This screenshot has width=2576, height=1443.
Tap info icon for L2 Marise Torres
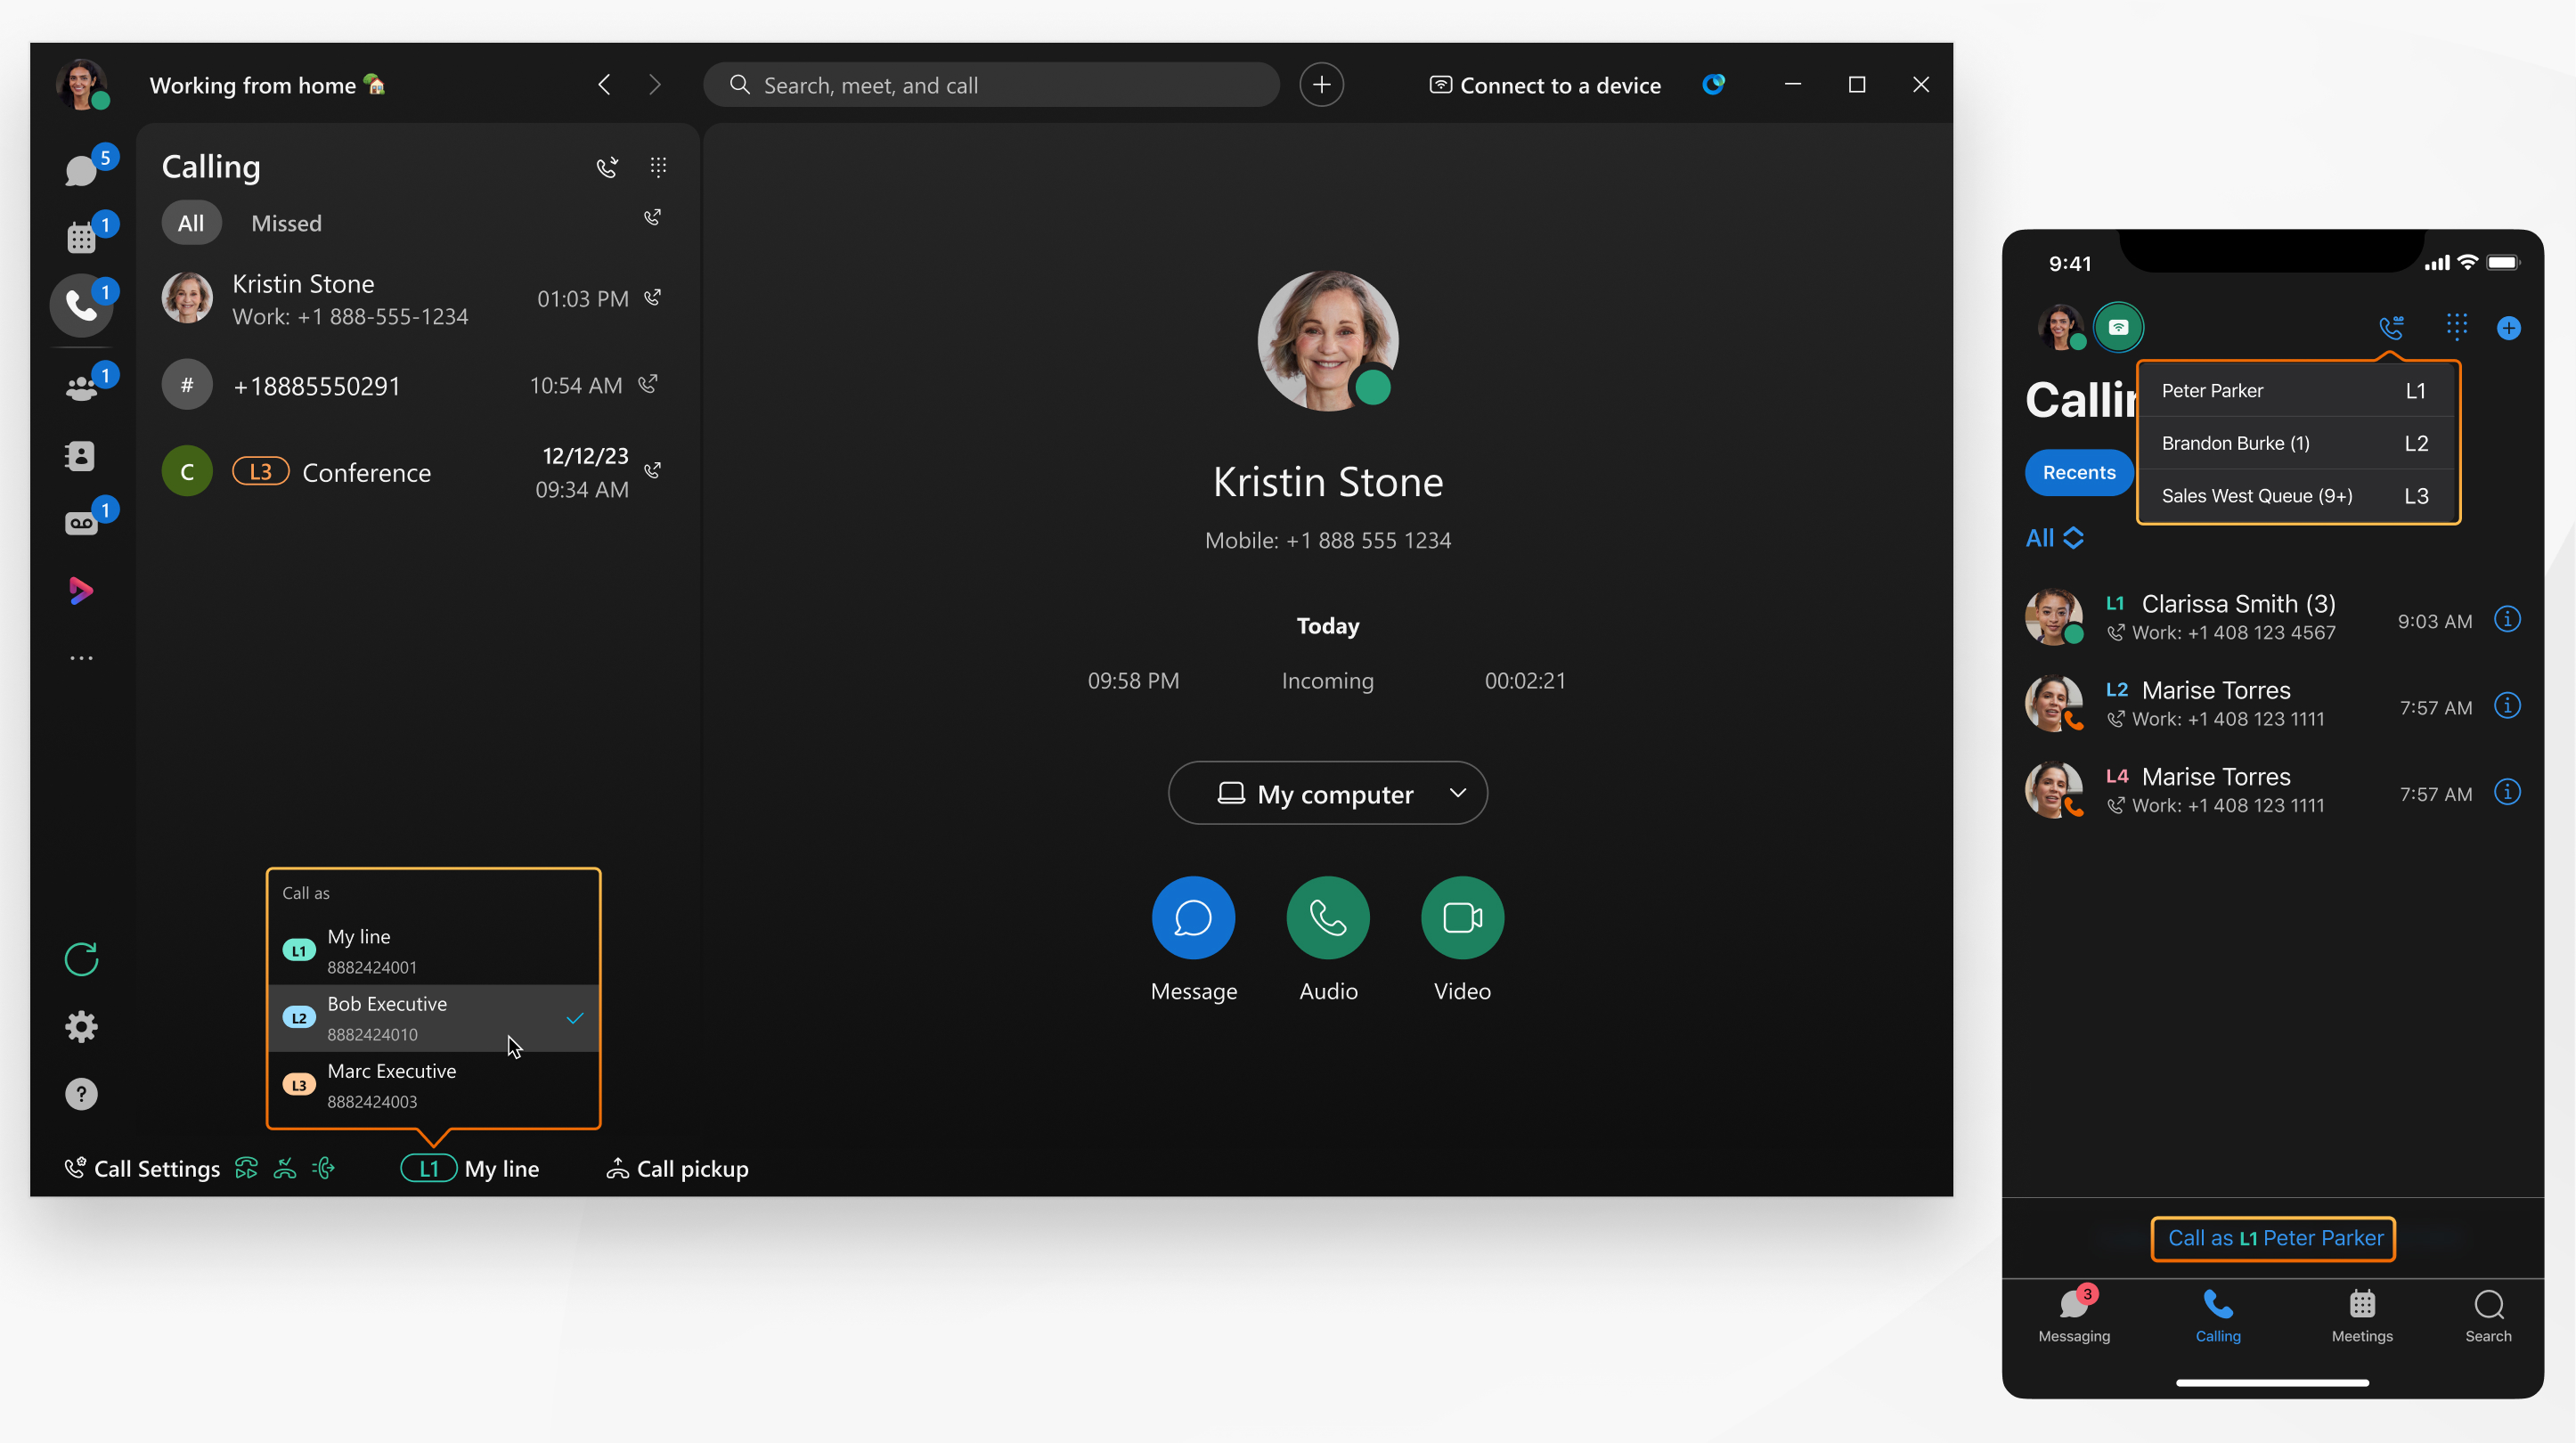point(2507,706)
